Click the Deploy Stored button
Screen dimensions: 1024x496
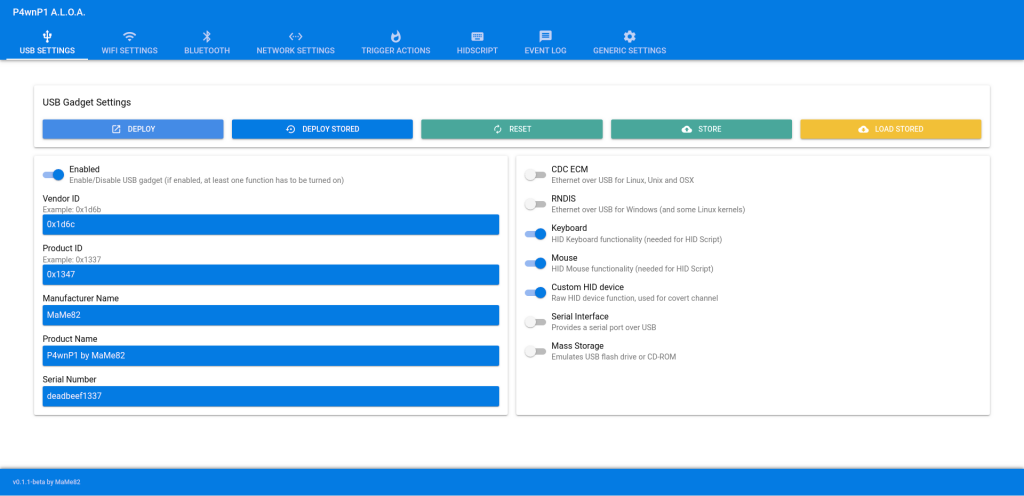point(322,129)
